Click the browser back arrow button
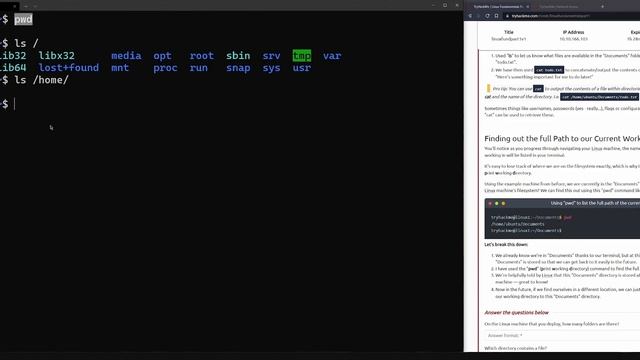 click(x=470, y=16)
